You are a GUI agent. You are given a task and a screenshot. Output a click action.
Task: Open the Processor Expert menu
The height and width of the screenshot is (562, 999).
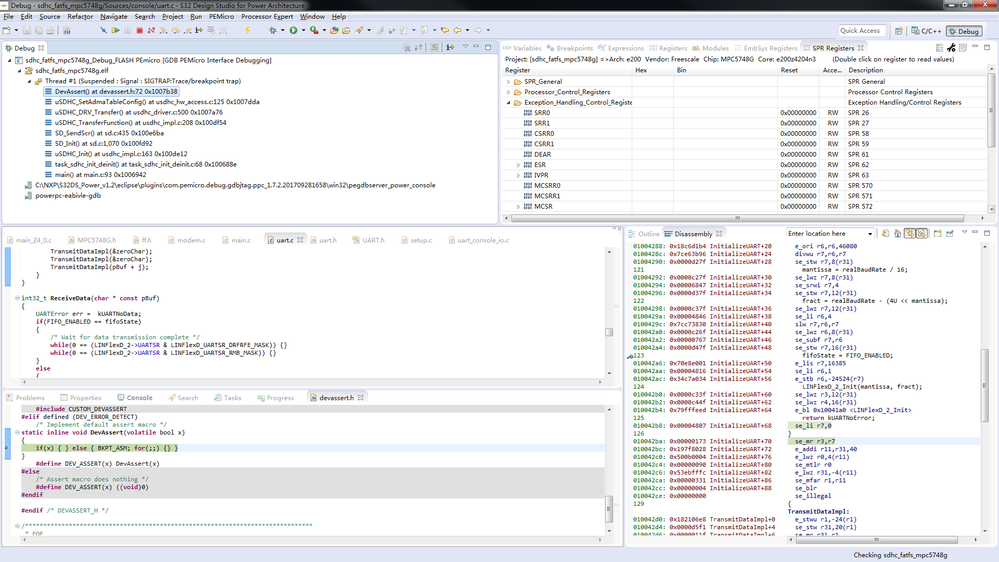(267, 17)
